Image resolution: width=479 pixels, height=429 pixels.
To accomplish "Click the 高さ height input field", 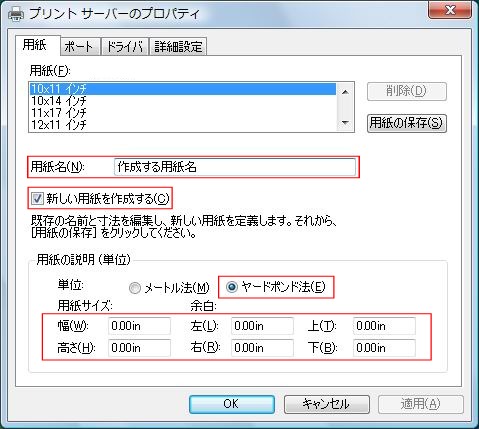I will pos(139,348).
